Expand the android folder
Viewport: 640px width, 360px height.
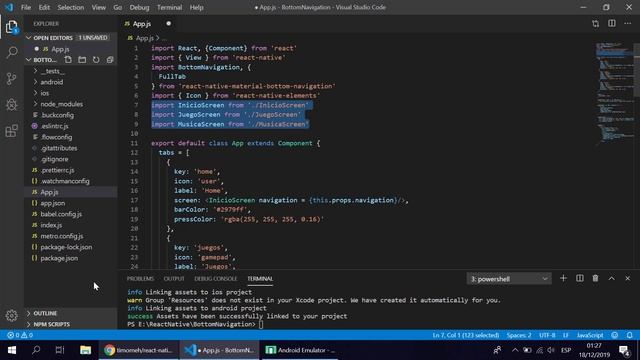coord(71,82)
